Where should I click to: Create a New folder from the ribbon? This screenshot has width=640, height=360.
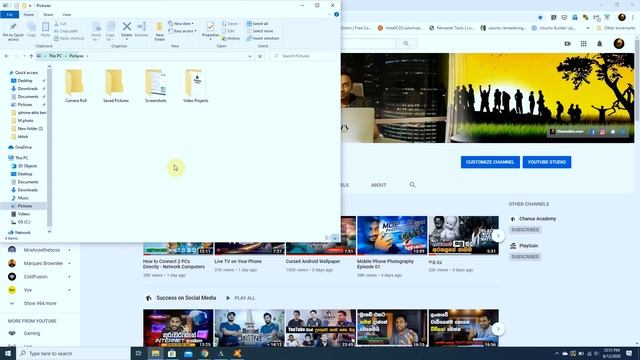click(x=160, y=31)
